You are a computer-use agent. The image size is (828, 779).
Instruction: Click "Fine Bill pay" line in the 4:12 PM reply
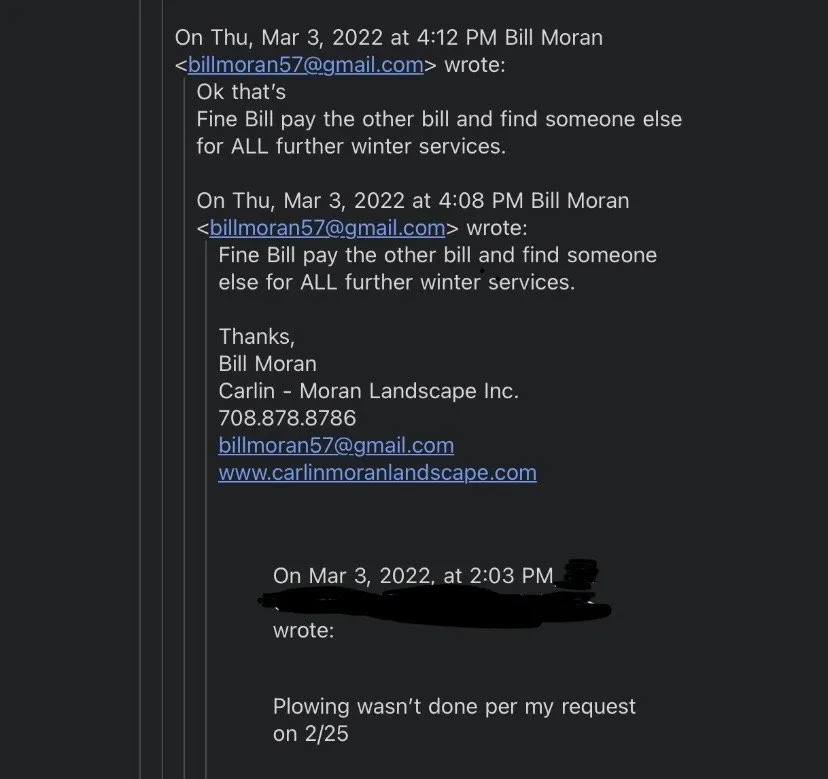coord(439,119)
